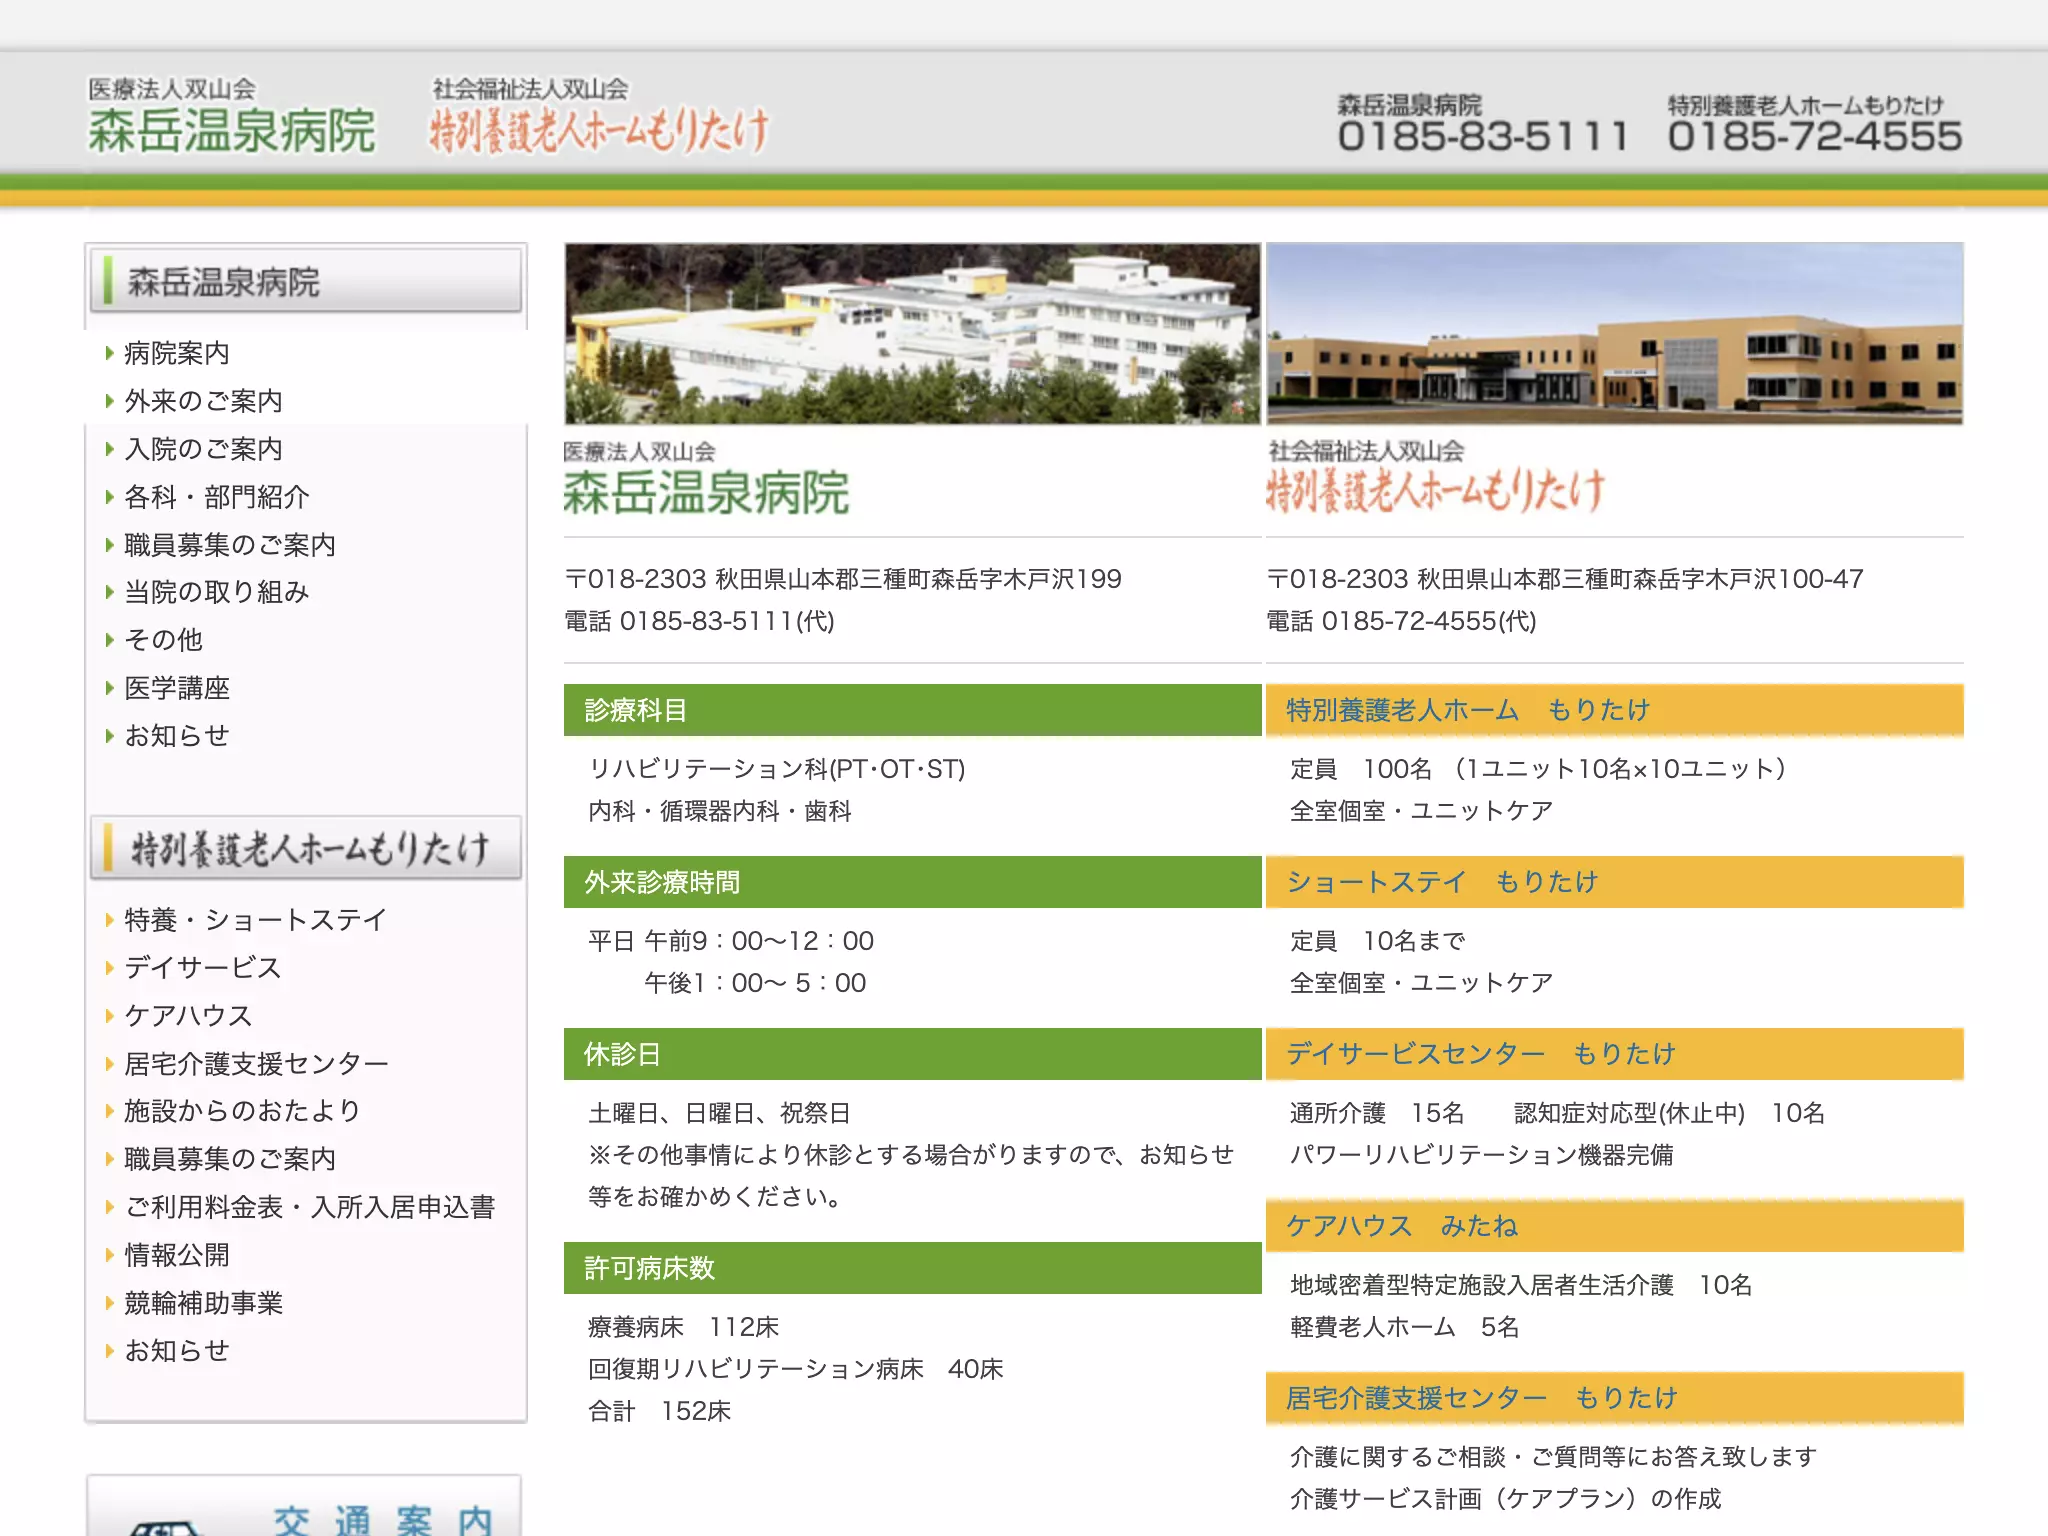
Task: Go to 入院のご案内 in the sidebar
Action: pos(203,449)
